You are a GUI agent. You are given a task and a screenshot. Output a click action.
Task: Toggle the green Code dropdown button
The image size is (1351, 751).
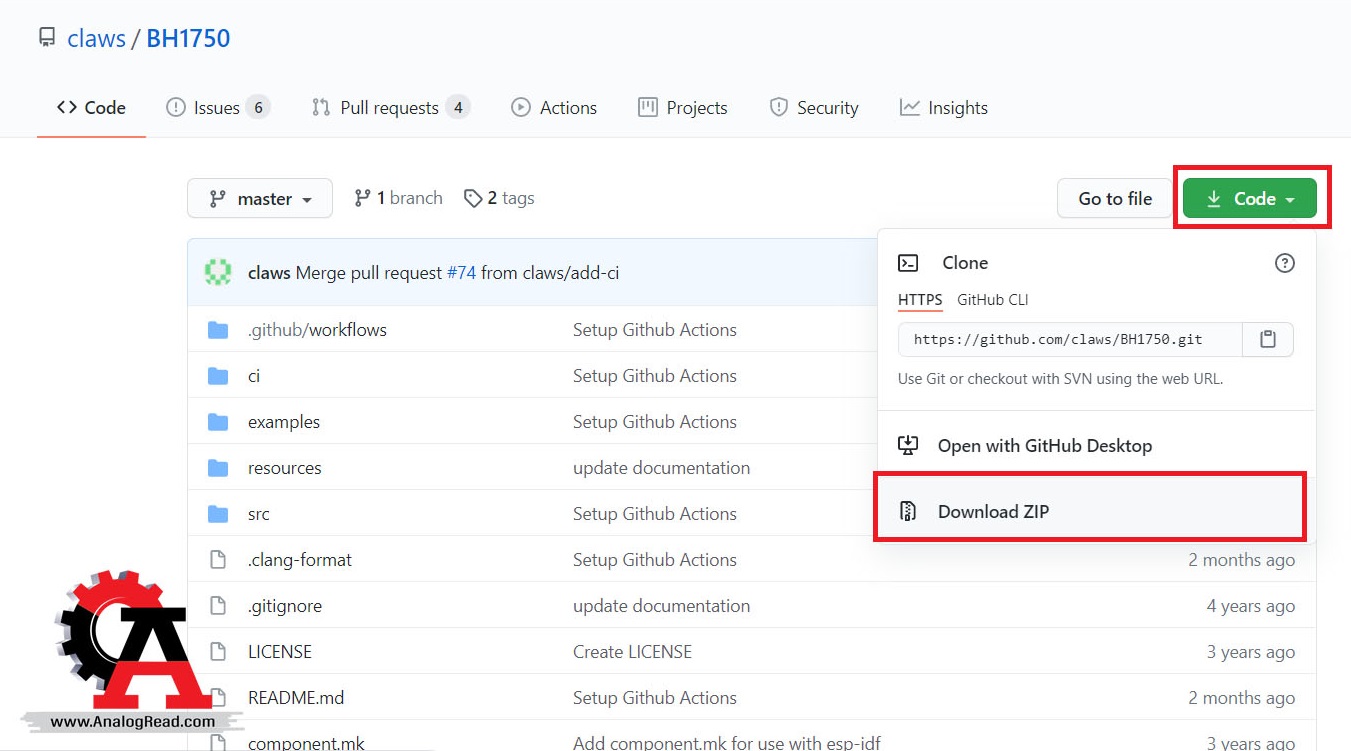tap(1250, 199)
